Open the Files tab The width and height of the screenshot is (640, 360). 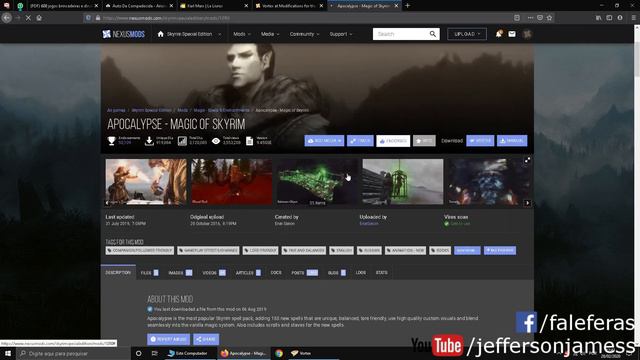click(x=149, y=273)
